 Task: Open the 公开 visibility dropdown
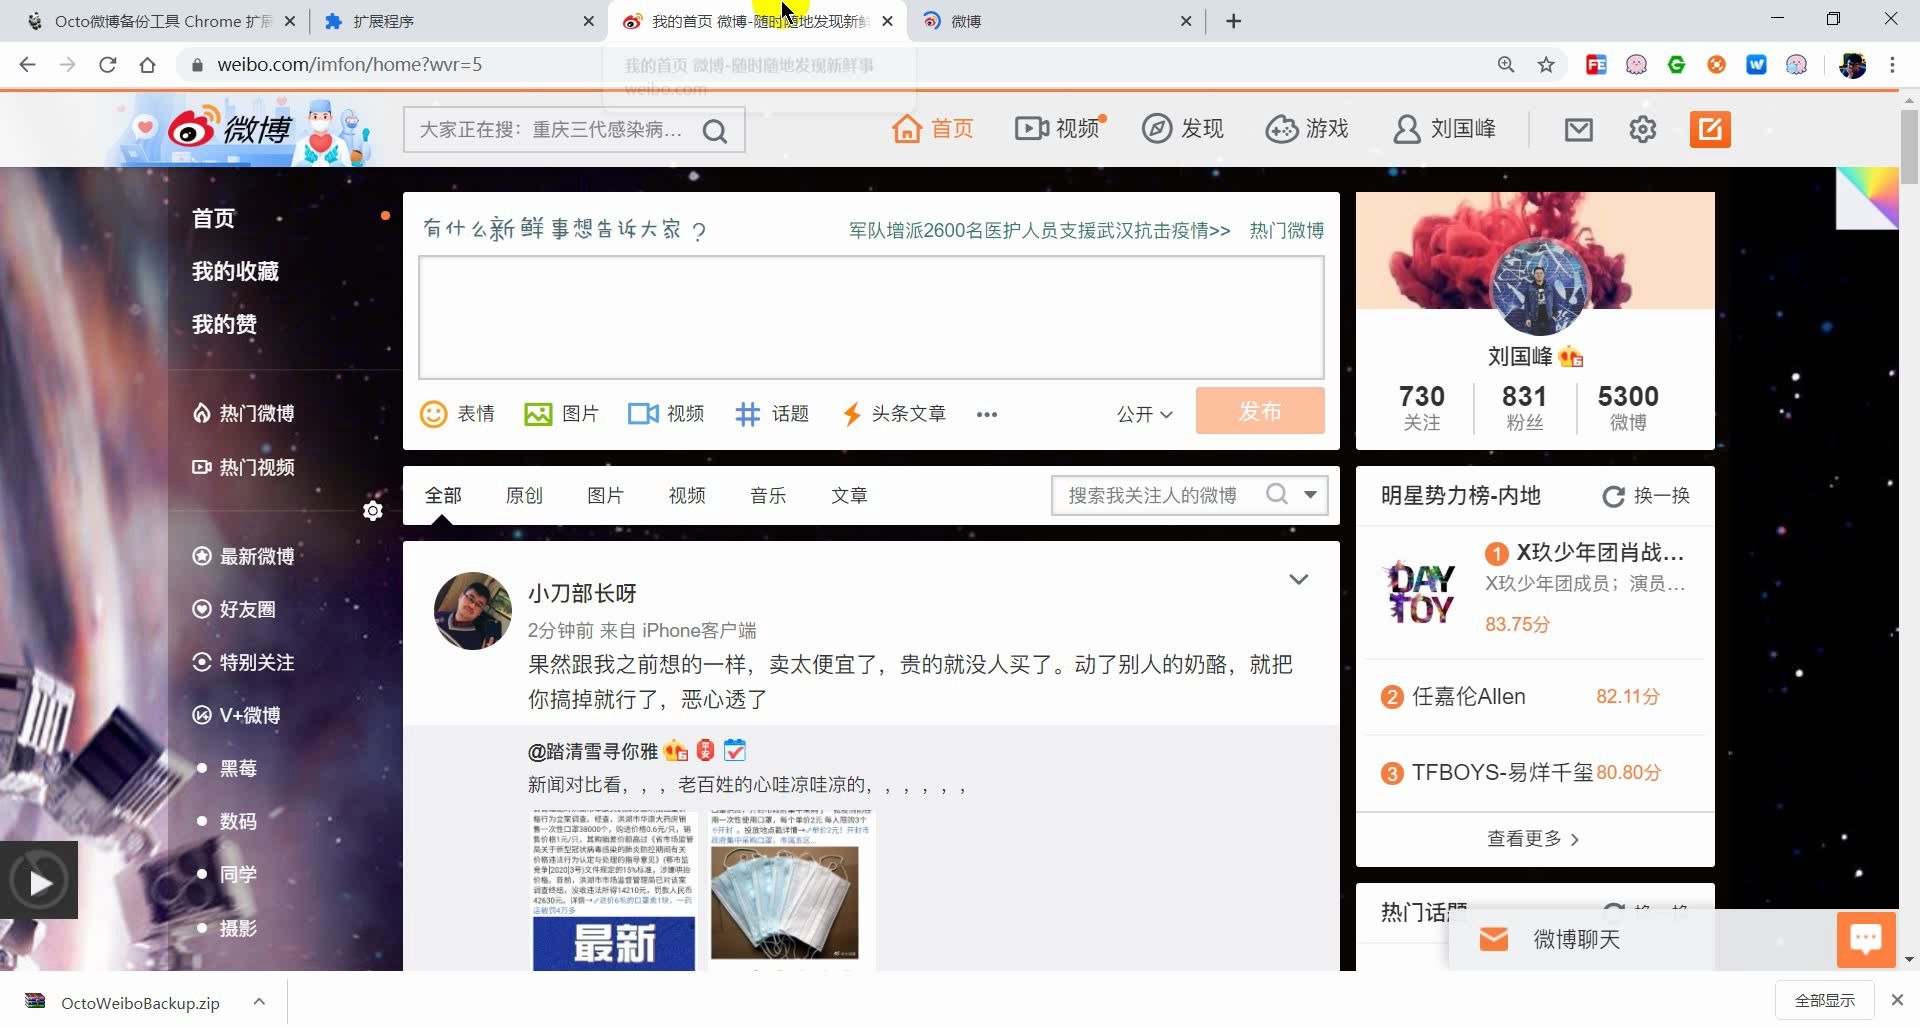[x=1143, y=413]
